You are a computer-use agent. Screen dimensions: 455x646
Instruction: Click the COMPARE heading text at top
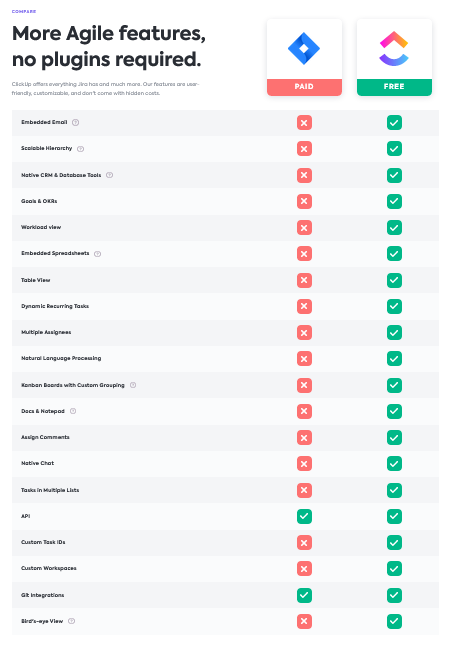(x=24, y=12)
